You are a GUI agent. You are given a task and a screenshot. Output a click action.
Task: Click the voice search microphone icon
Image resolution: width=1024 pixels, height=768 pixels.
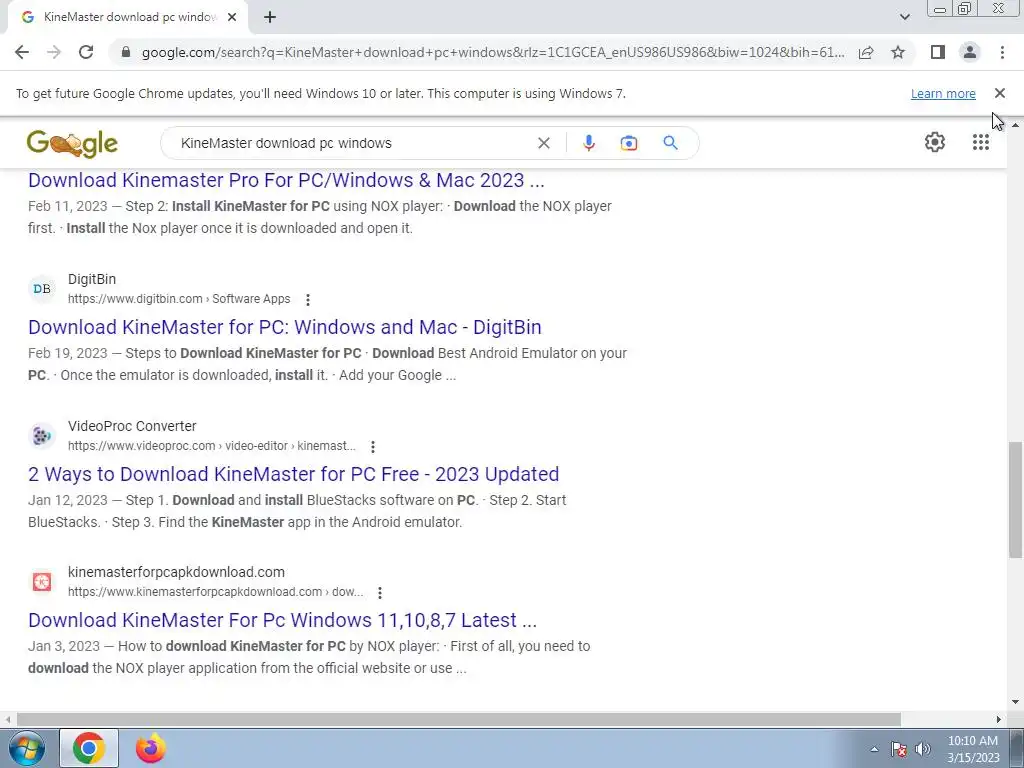point(588,143)
